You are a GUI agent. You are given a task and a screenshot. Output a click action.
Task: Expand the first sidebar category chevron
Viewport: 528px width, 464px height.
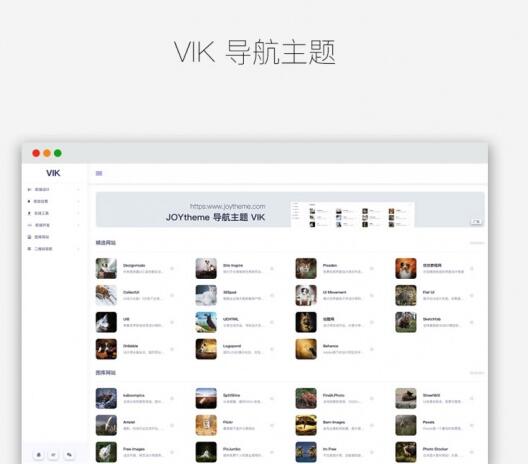(x=78, y=190)
